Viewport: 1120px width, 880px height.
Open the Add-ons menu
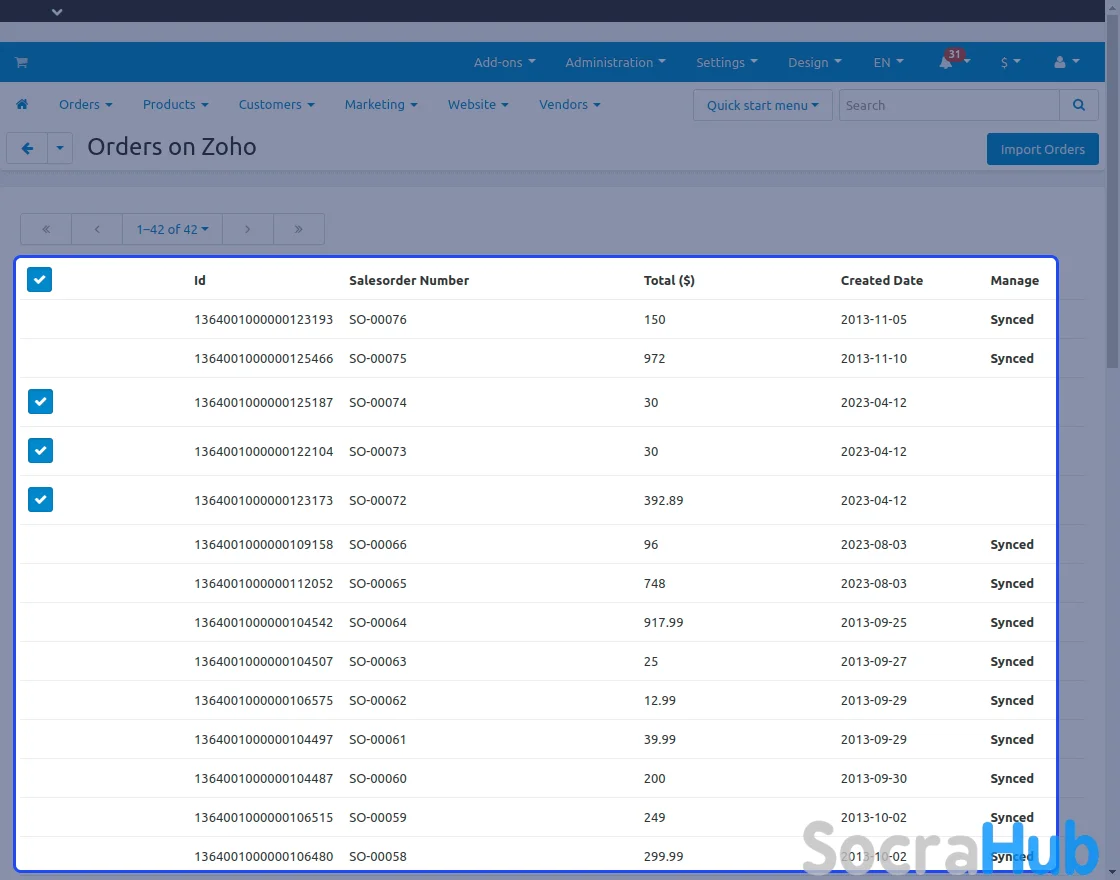pyautogui.click(x=504, y=62)
